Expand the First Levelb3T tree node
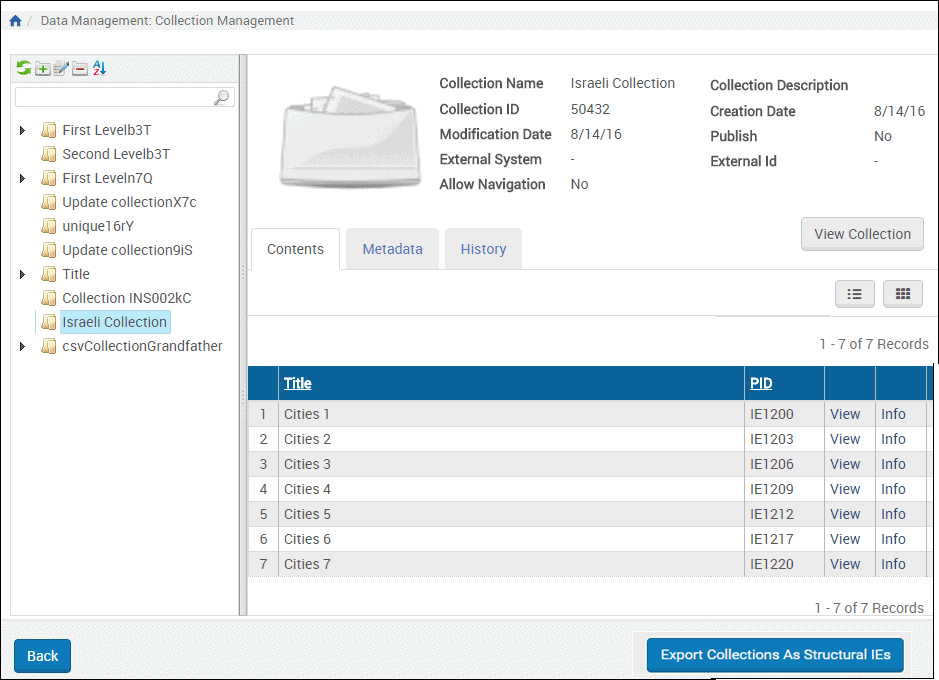939x680 pixels. (22, 130)
